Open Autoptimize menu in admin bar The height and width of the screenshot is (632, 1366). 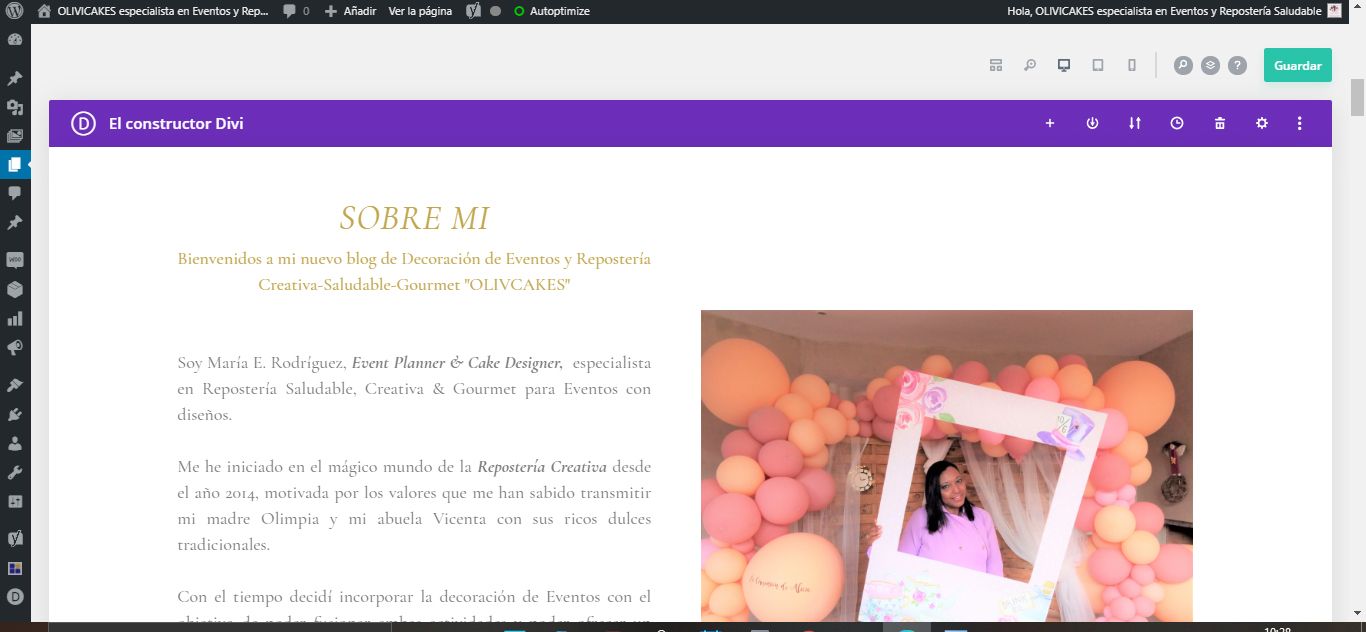pyautogui.click(x=551, y=11)
